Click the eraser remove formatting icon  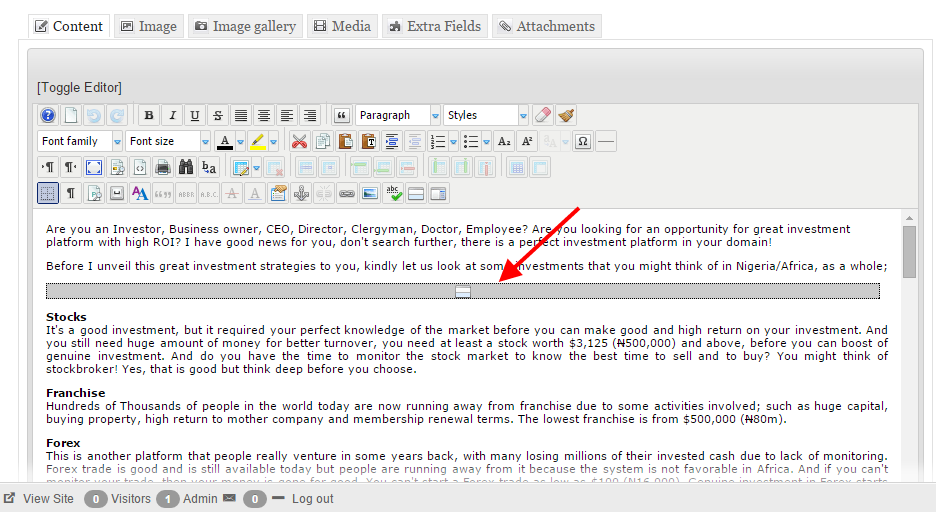tap(542, 116)
